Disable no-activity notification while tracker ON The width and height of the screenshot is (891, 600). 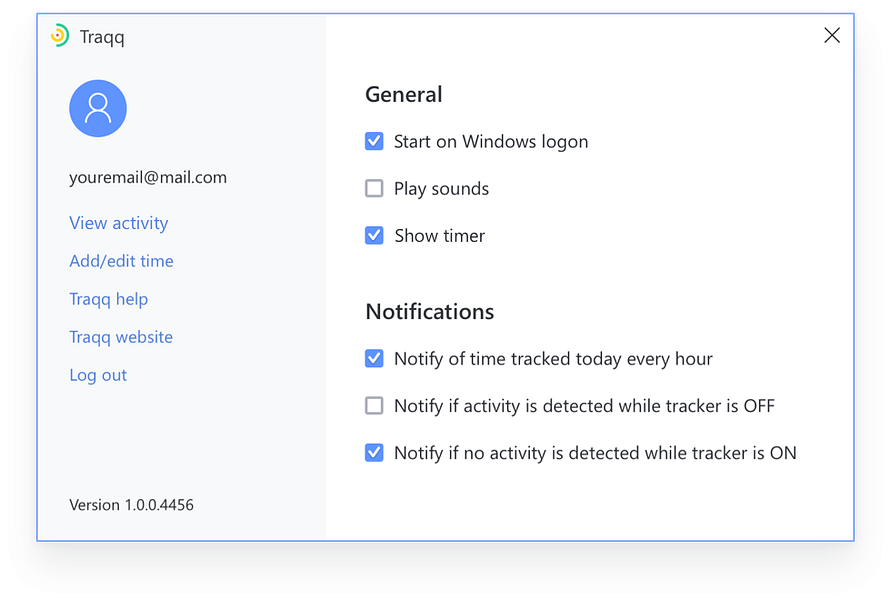coord(374,453)
